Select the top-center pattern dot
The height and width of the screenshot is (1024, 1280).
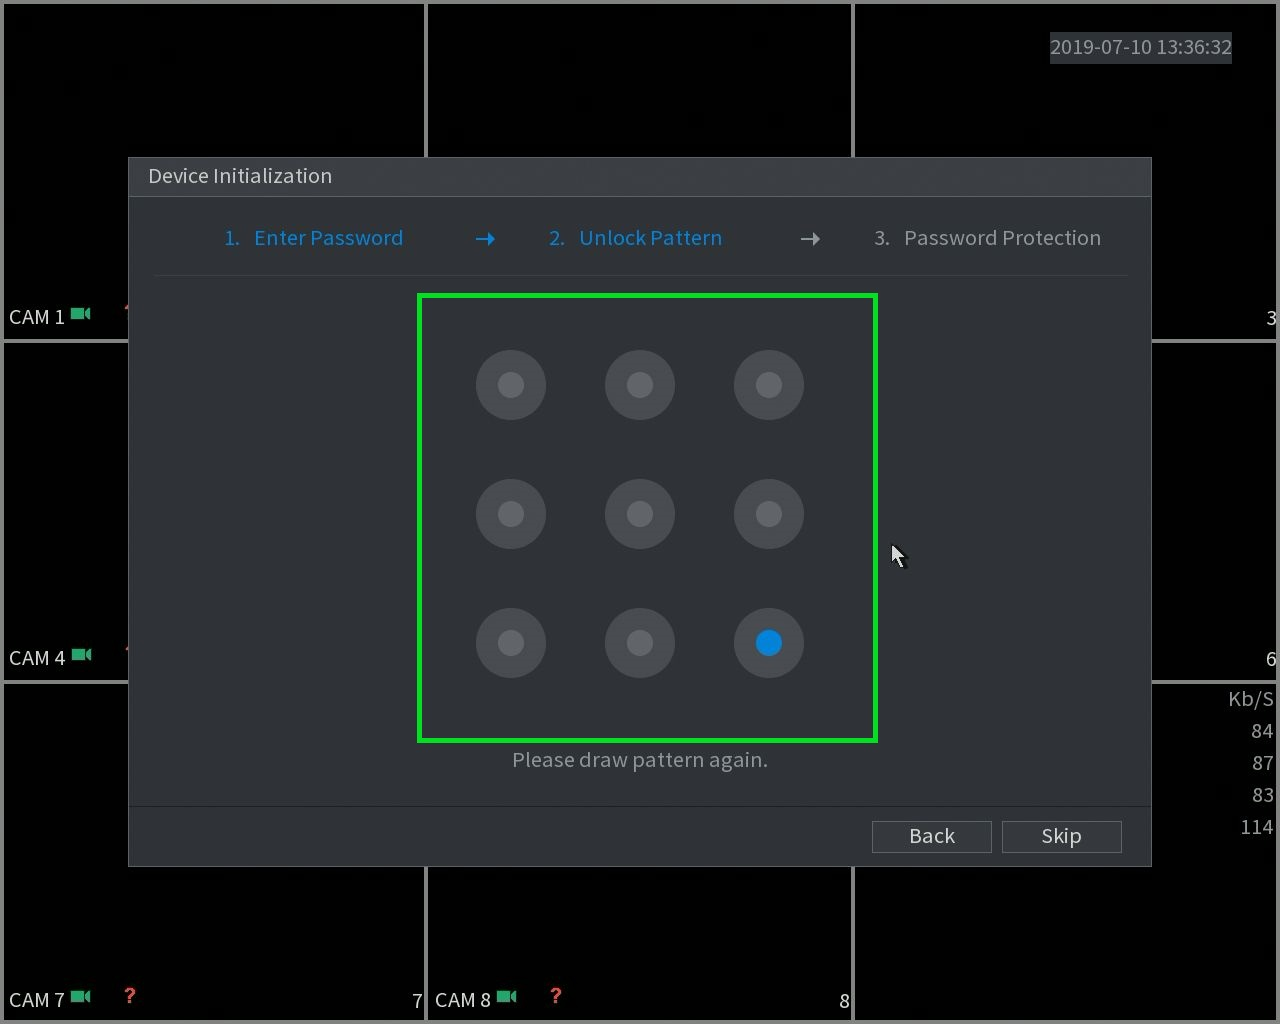coord(640,385)
